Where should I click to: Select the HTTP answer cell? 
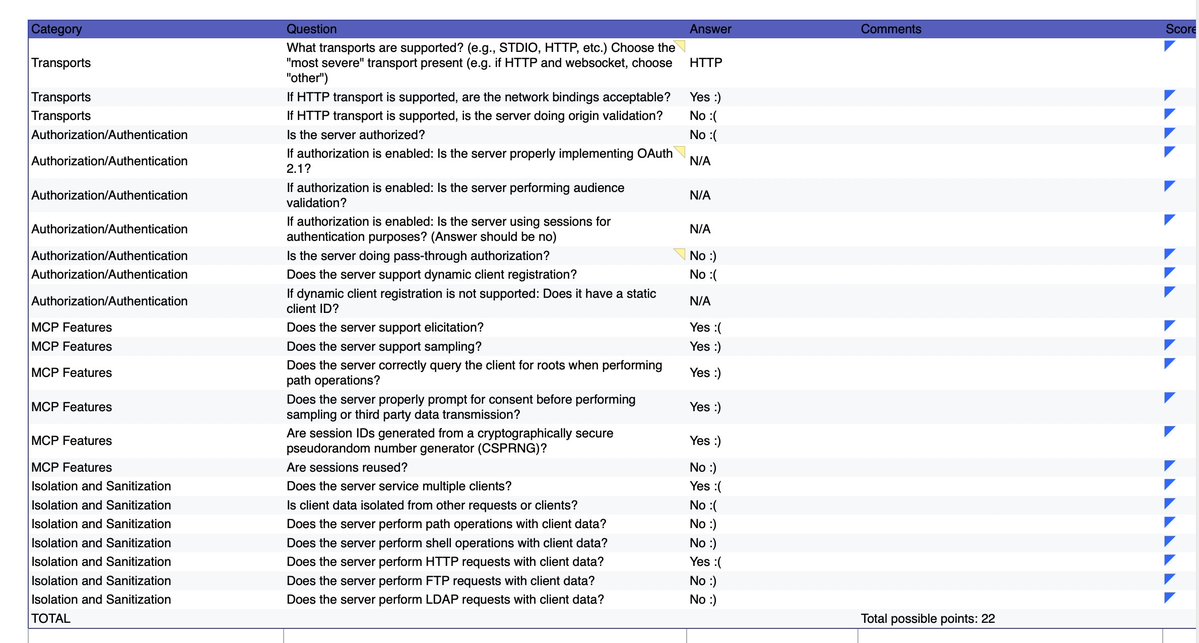(x=706, y=63)
